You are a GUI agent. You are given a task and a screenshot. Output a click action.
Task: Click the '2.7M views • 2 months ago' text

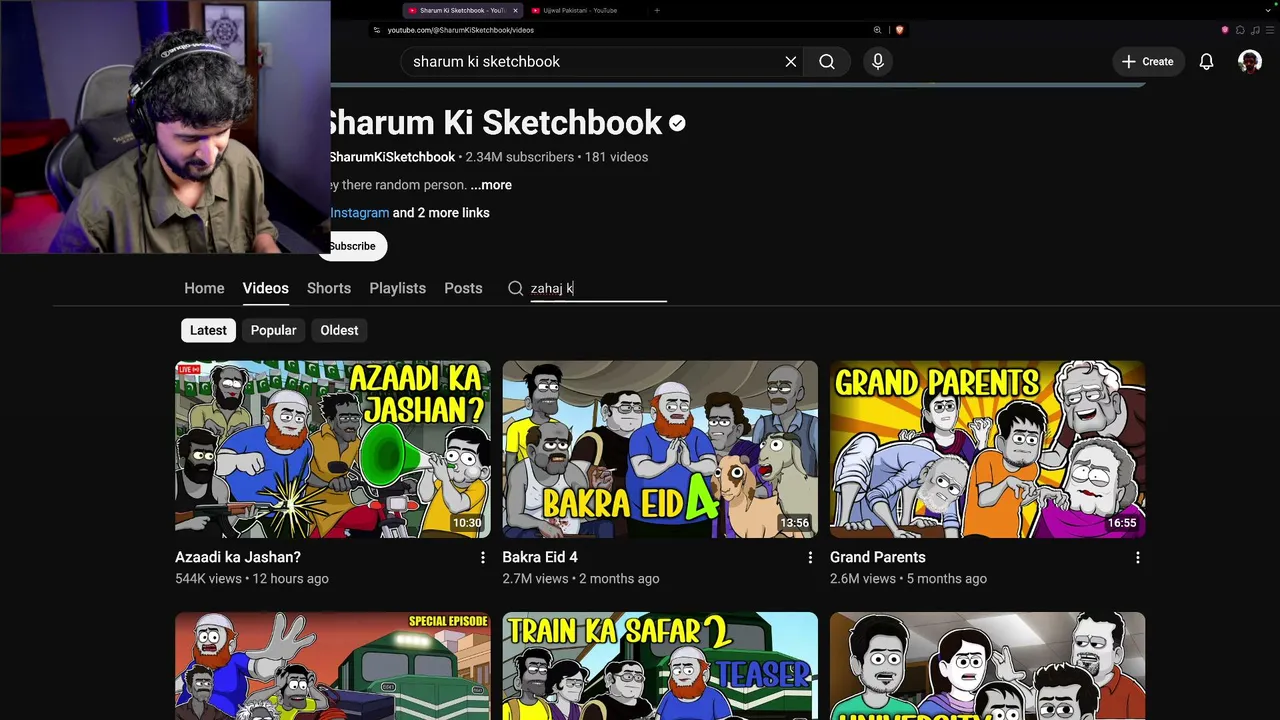(x=581, y=579)
